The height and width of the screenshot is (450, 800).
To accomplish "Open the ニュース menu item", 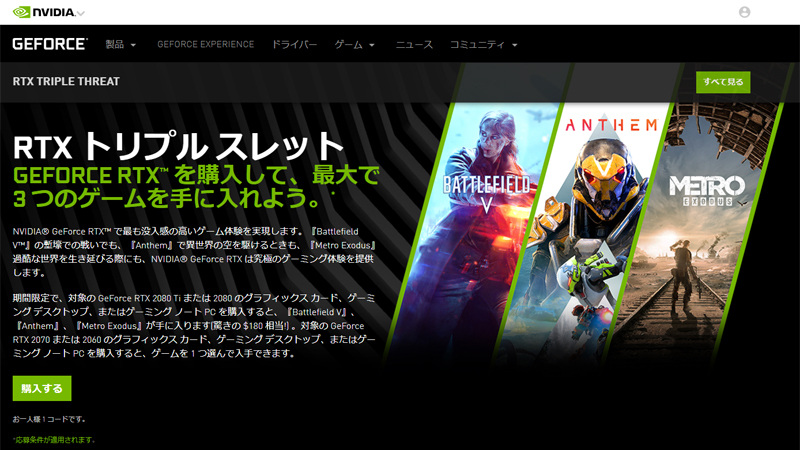I will coord(414,44).
